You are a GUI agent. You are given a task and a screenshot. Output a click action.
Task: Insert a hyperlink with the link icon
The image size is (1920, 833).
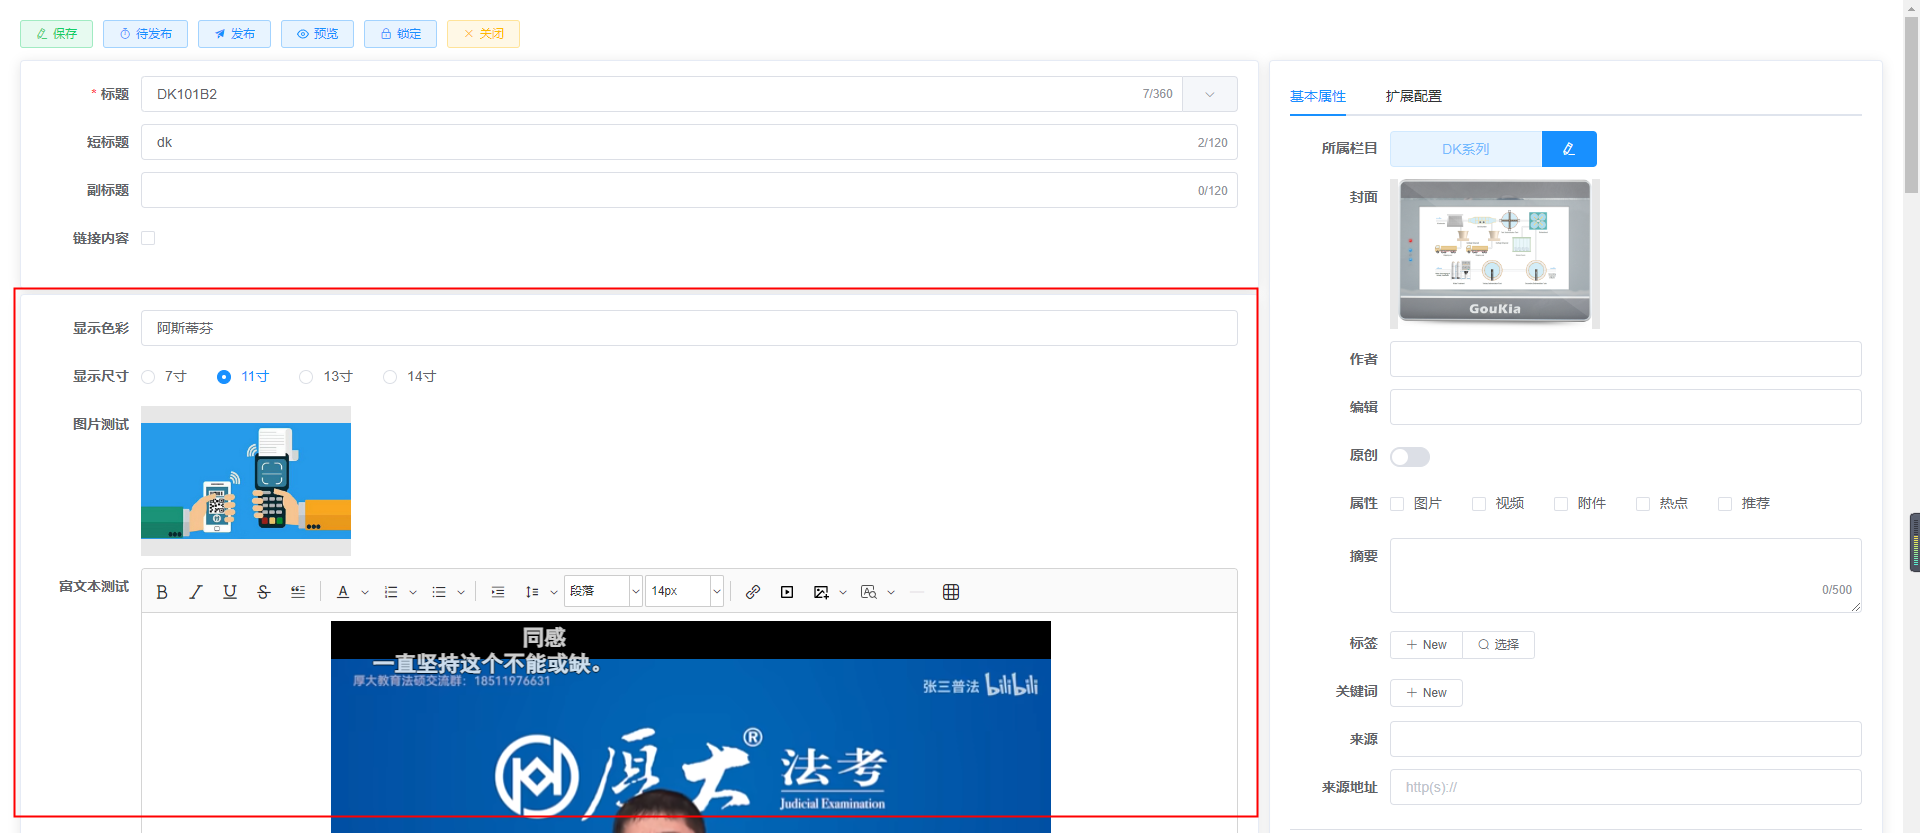(753, 592)
